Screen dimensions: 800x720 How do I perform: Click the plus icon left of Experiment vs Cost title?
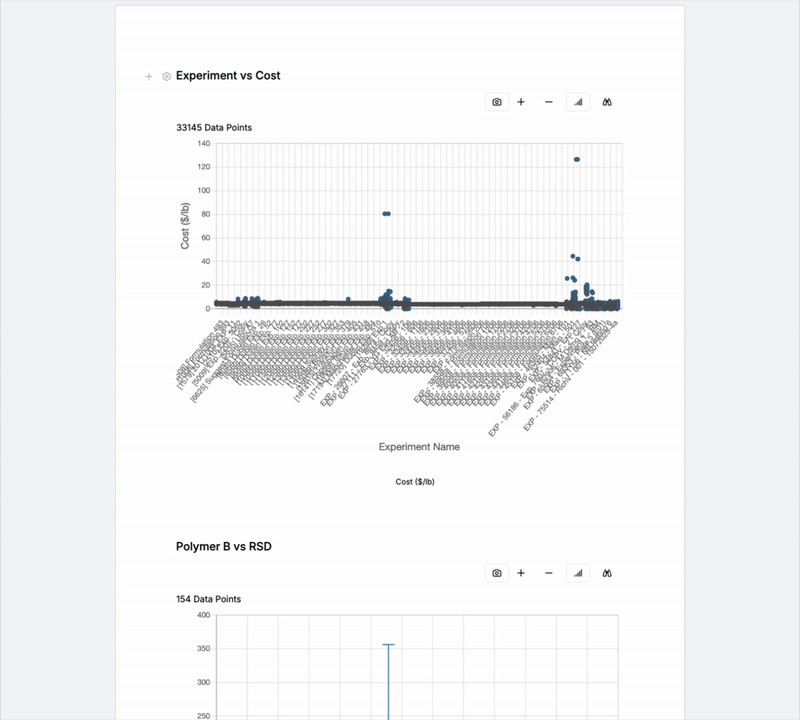coord(149,76)
